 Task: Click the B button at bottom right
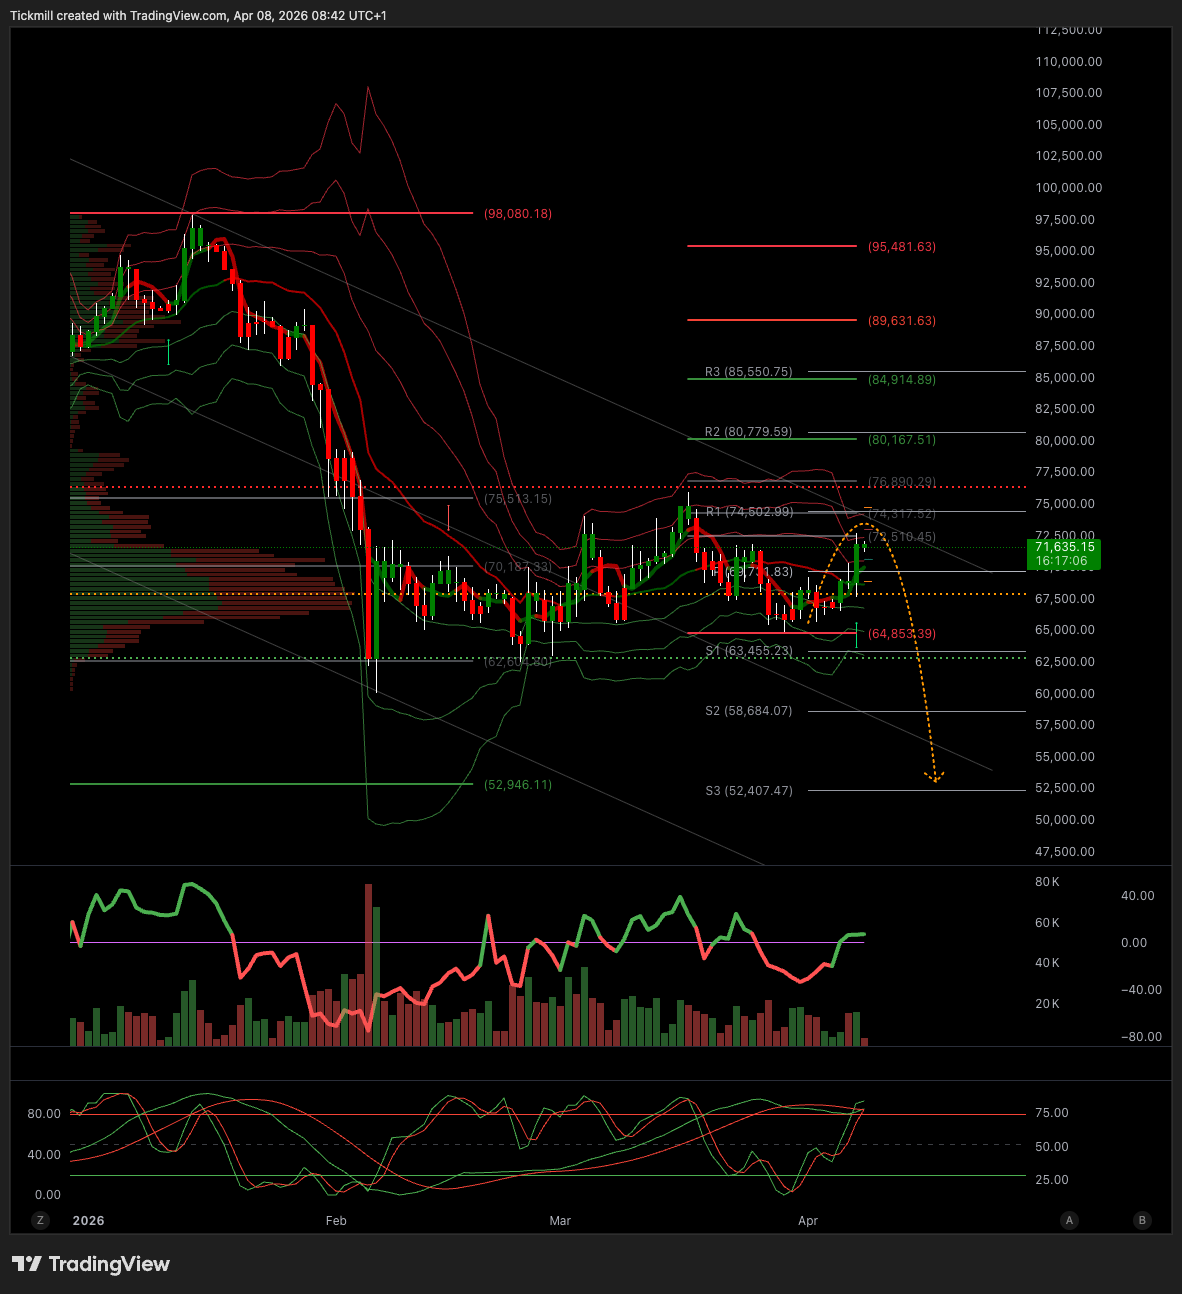pos(1142,1220)
